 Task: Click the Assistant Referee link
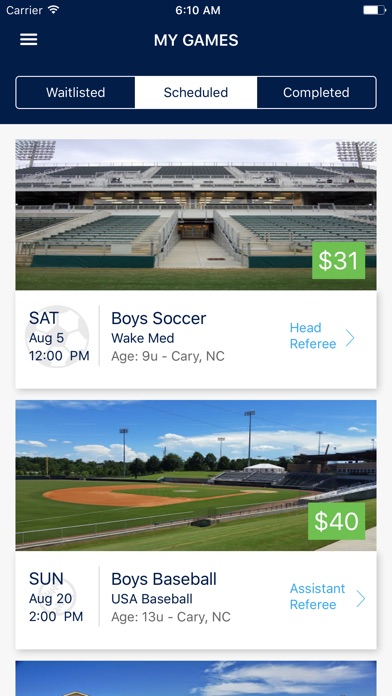[317, 597]
